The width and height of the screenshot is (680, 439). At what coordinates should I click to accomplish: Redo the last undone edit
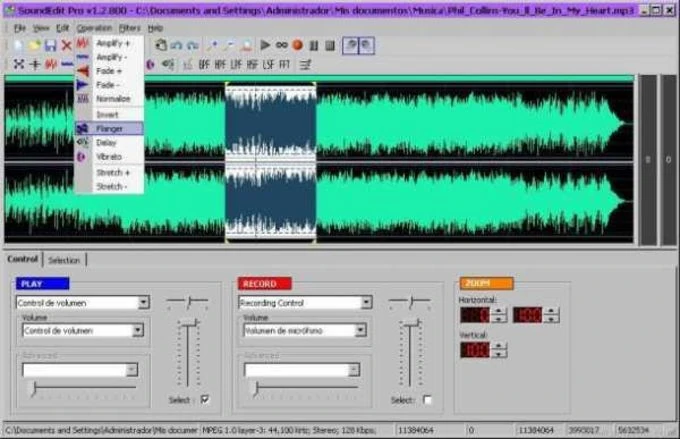(x=193, y=45)
